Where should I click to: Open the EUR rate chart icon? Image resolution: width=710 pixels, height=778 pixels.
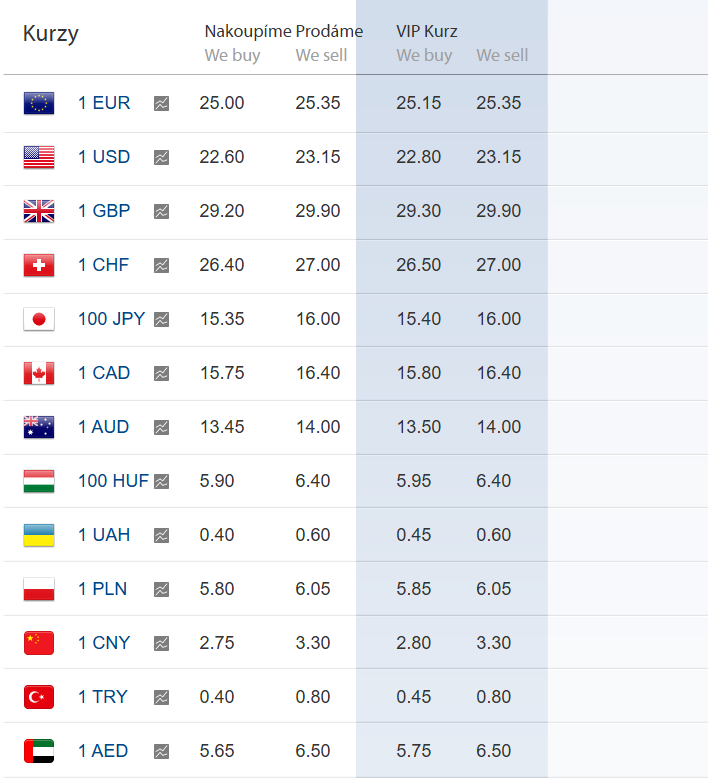161,104
